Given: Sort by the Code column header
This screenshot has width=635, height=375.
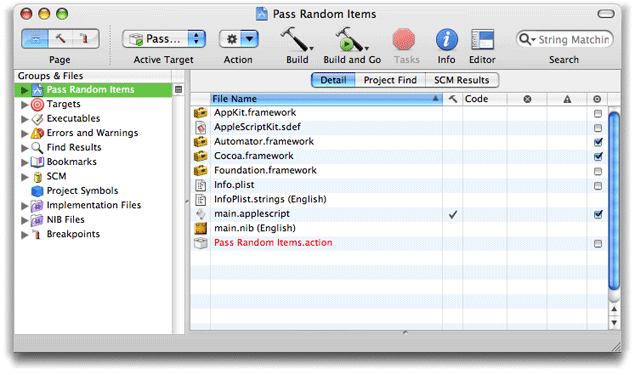Looking at the screenshot, I should 485,99.
